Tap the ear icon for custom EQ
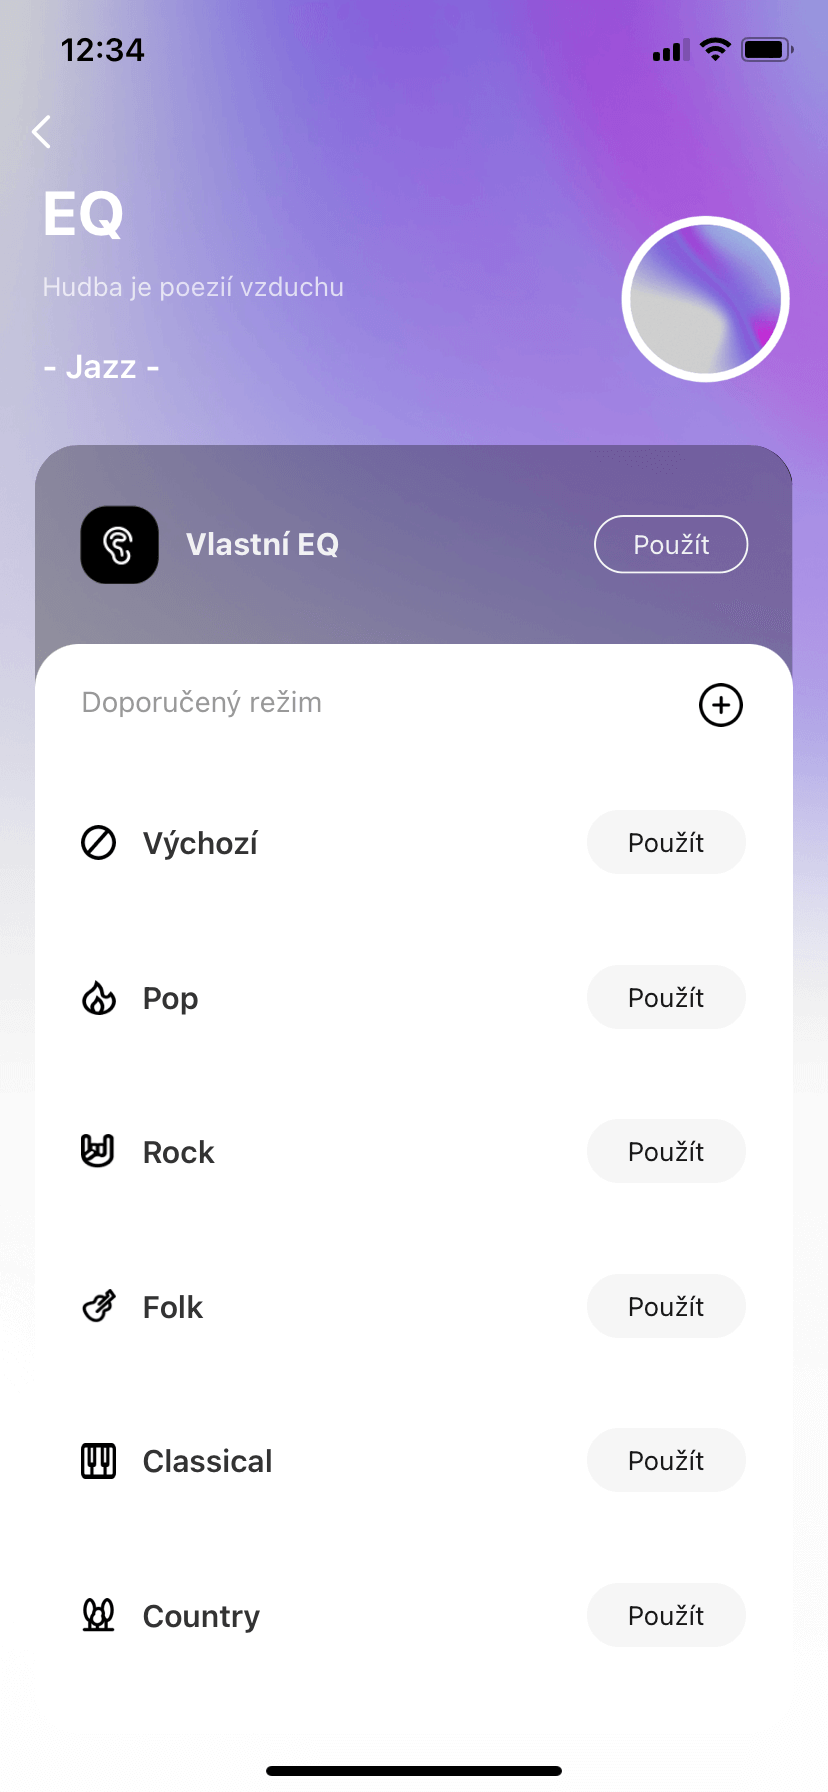The image size is (828, 1792). [120, 545]
